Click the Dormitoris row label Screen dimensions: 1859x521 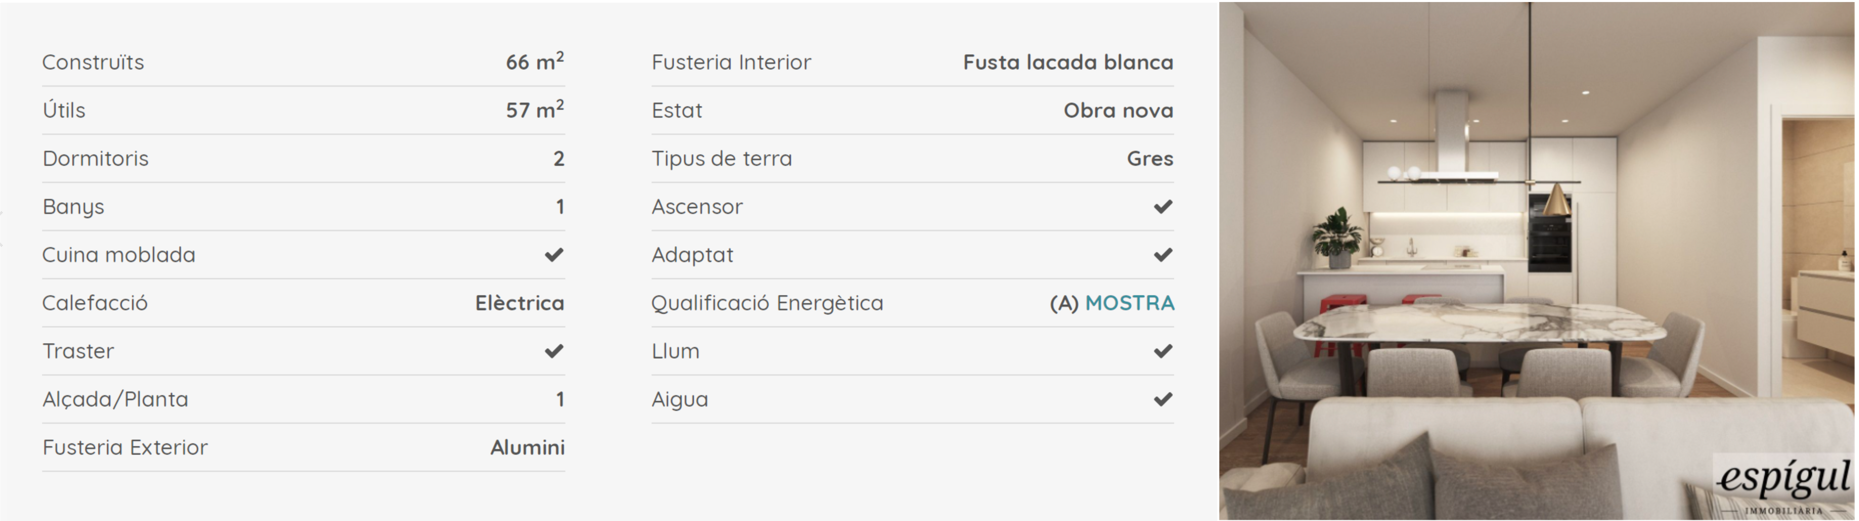coord(95,159)
